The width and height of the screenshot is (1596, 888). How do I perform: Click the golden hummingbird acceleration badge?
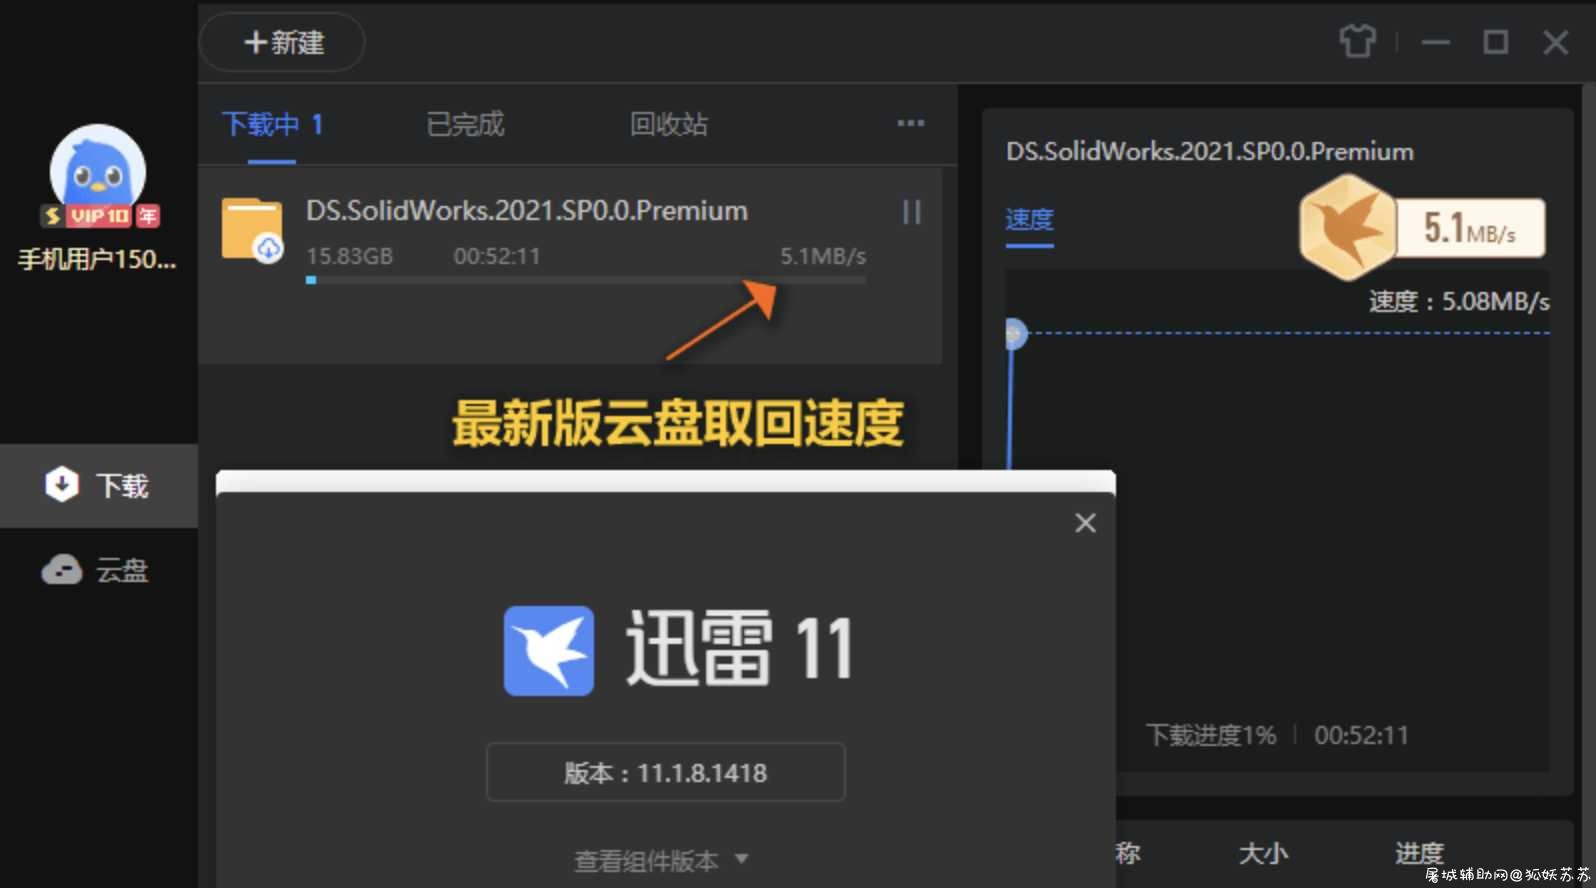pos(1347,227)
